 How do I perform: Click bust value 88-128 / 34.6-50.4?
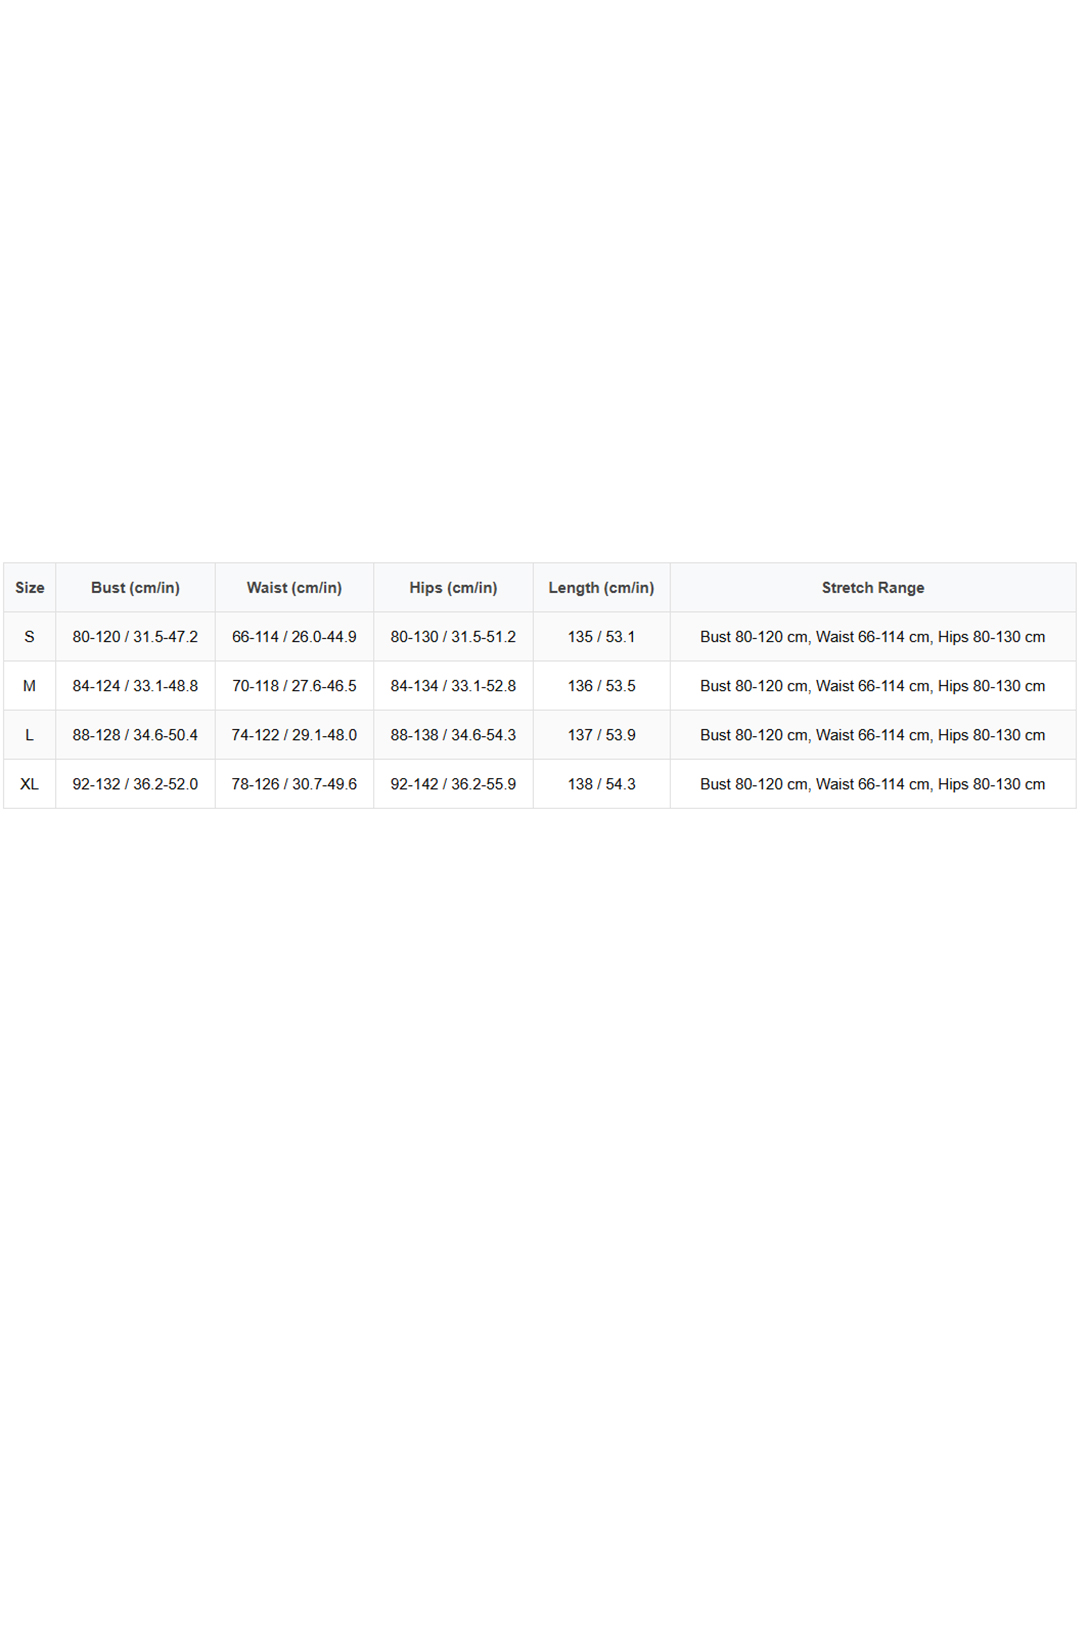coord(135,735)
